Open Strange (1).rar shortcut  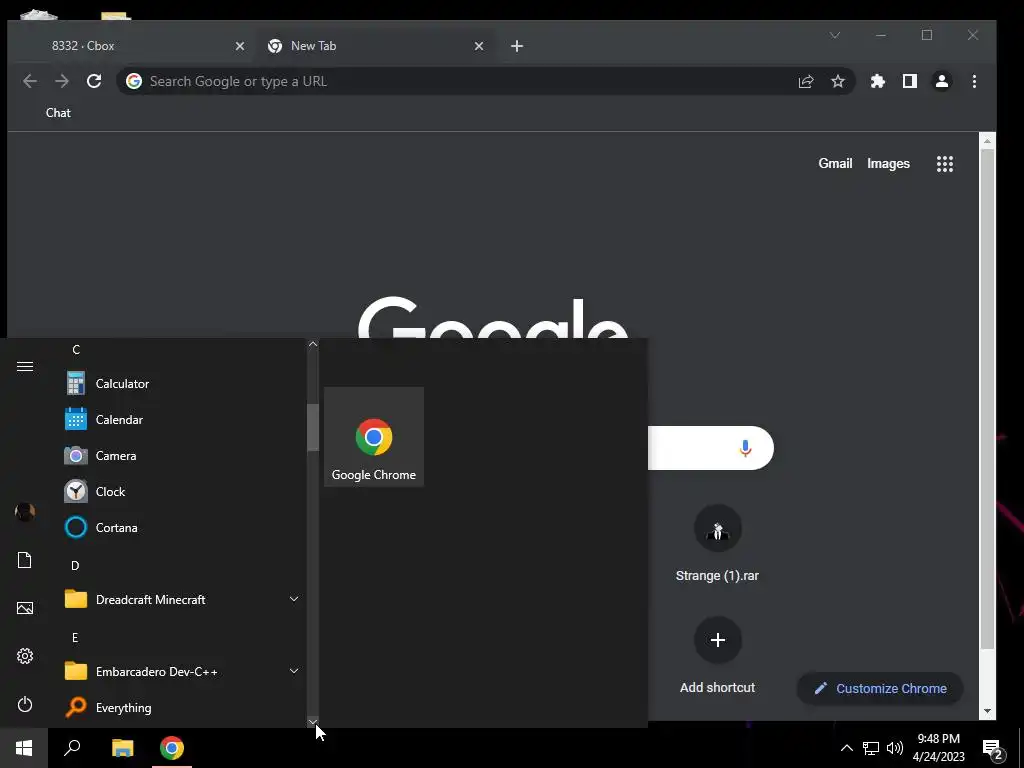(x=717, y=543)
